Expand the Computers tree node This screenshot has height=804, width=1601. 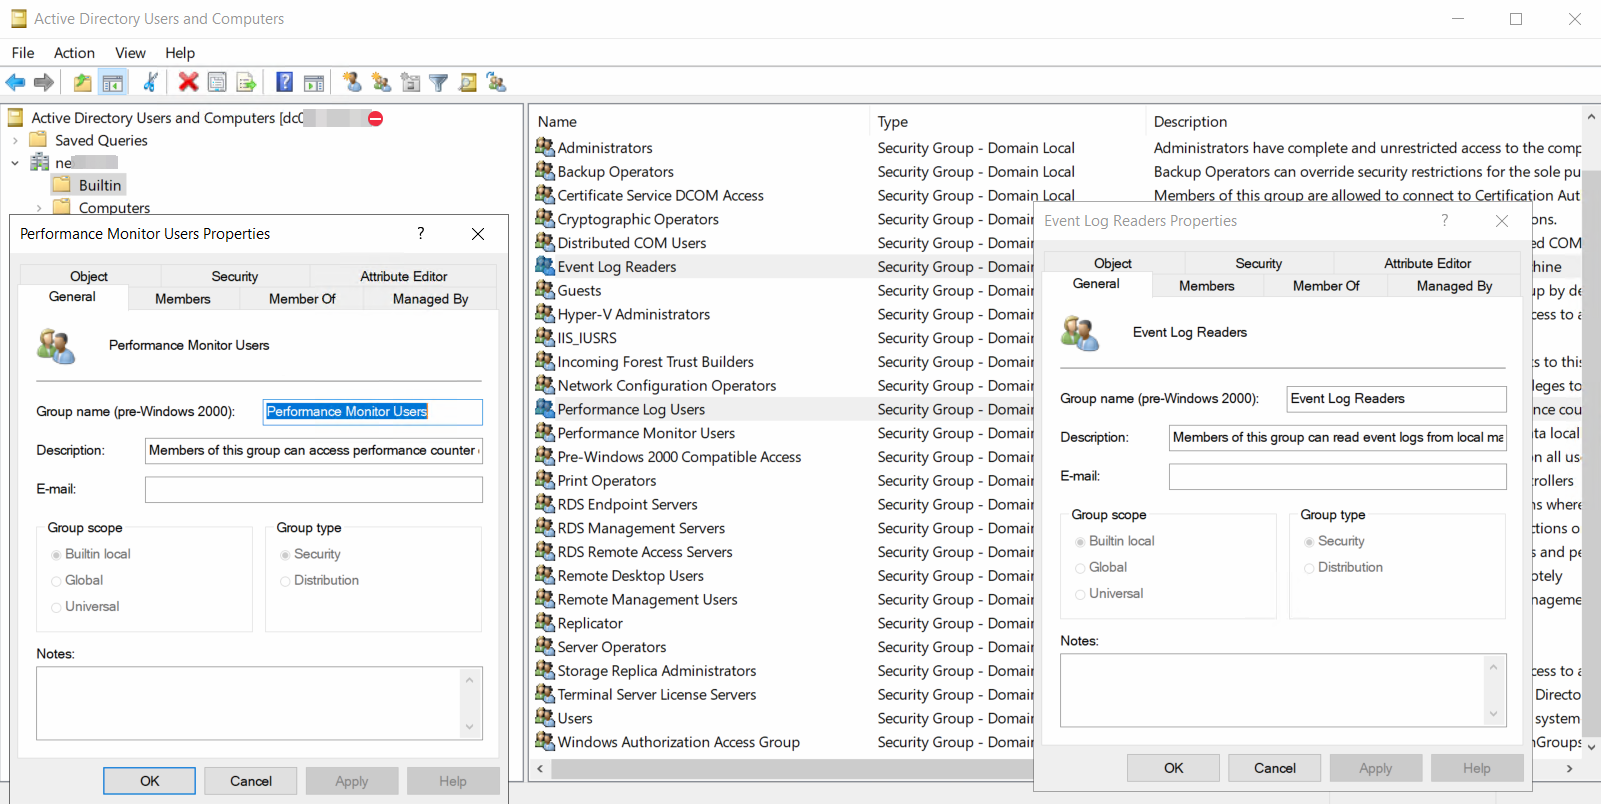39,208
